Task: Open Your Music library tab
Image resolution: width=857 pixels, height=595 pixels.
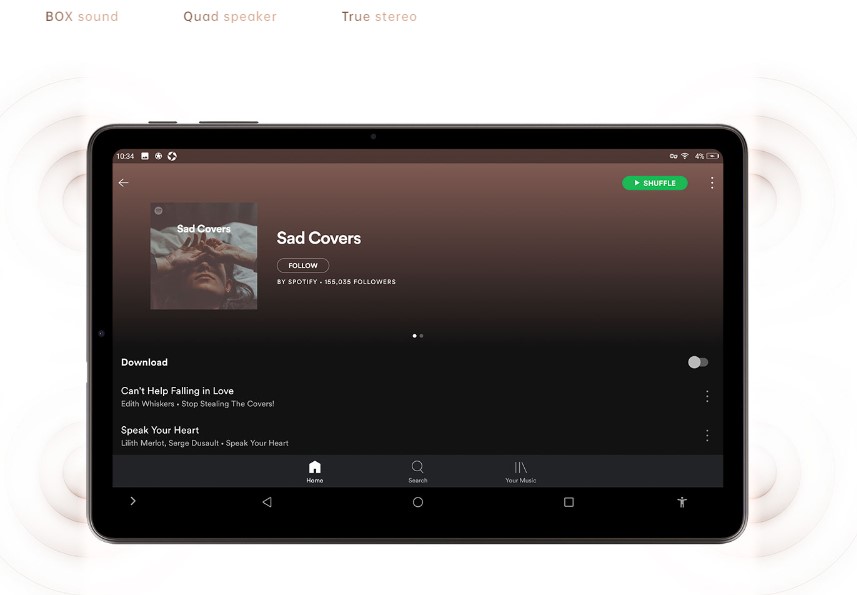Action: [520, 472]
